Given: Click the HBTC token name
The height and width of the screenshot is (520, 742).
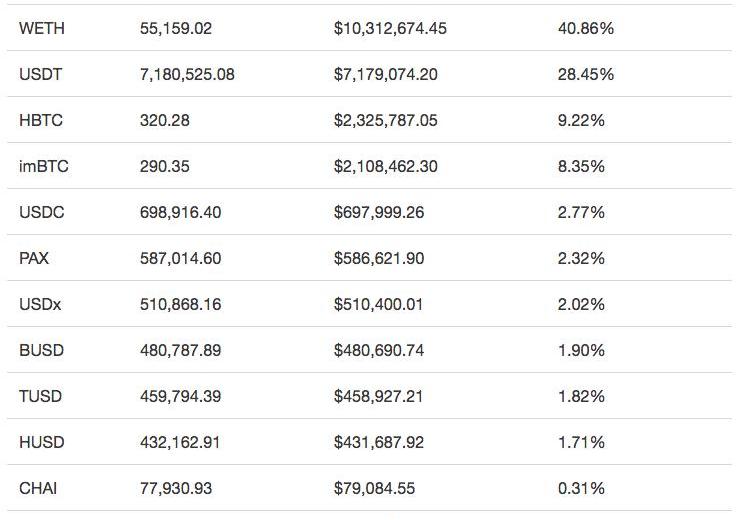Looking at the screenshot, I should pyautogui.click(x=41, y=121).
